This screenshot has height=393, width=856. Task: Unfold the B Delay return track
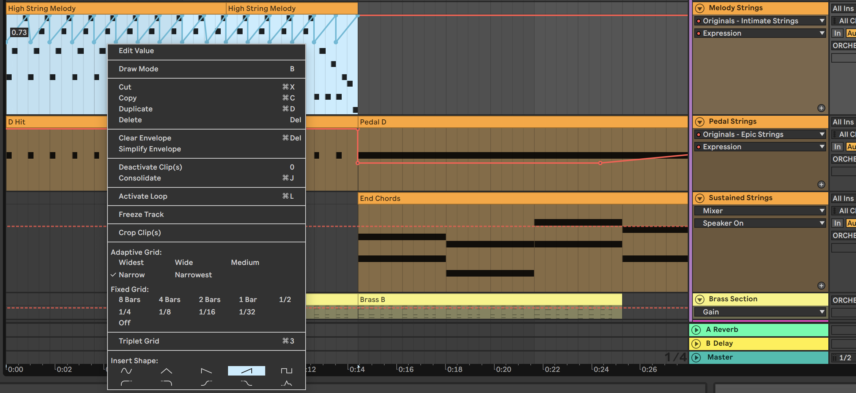(x=696, y=343)
